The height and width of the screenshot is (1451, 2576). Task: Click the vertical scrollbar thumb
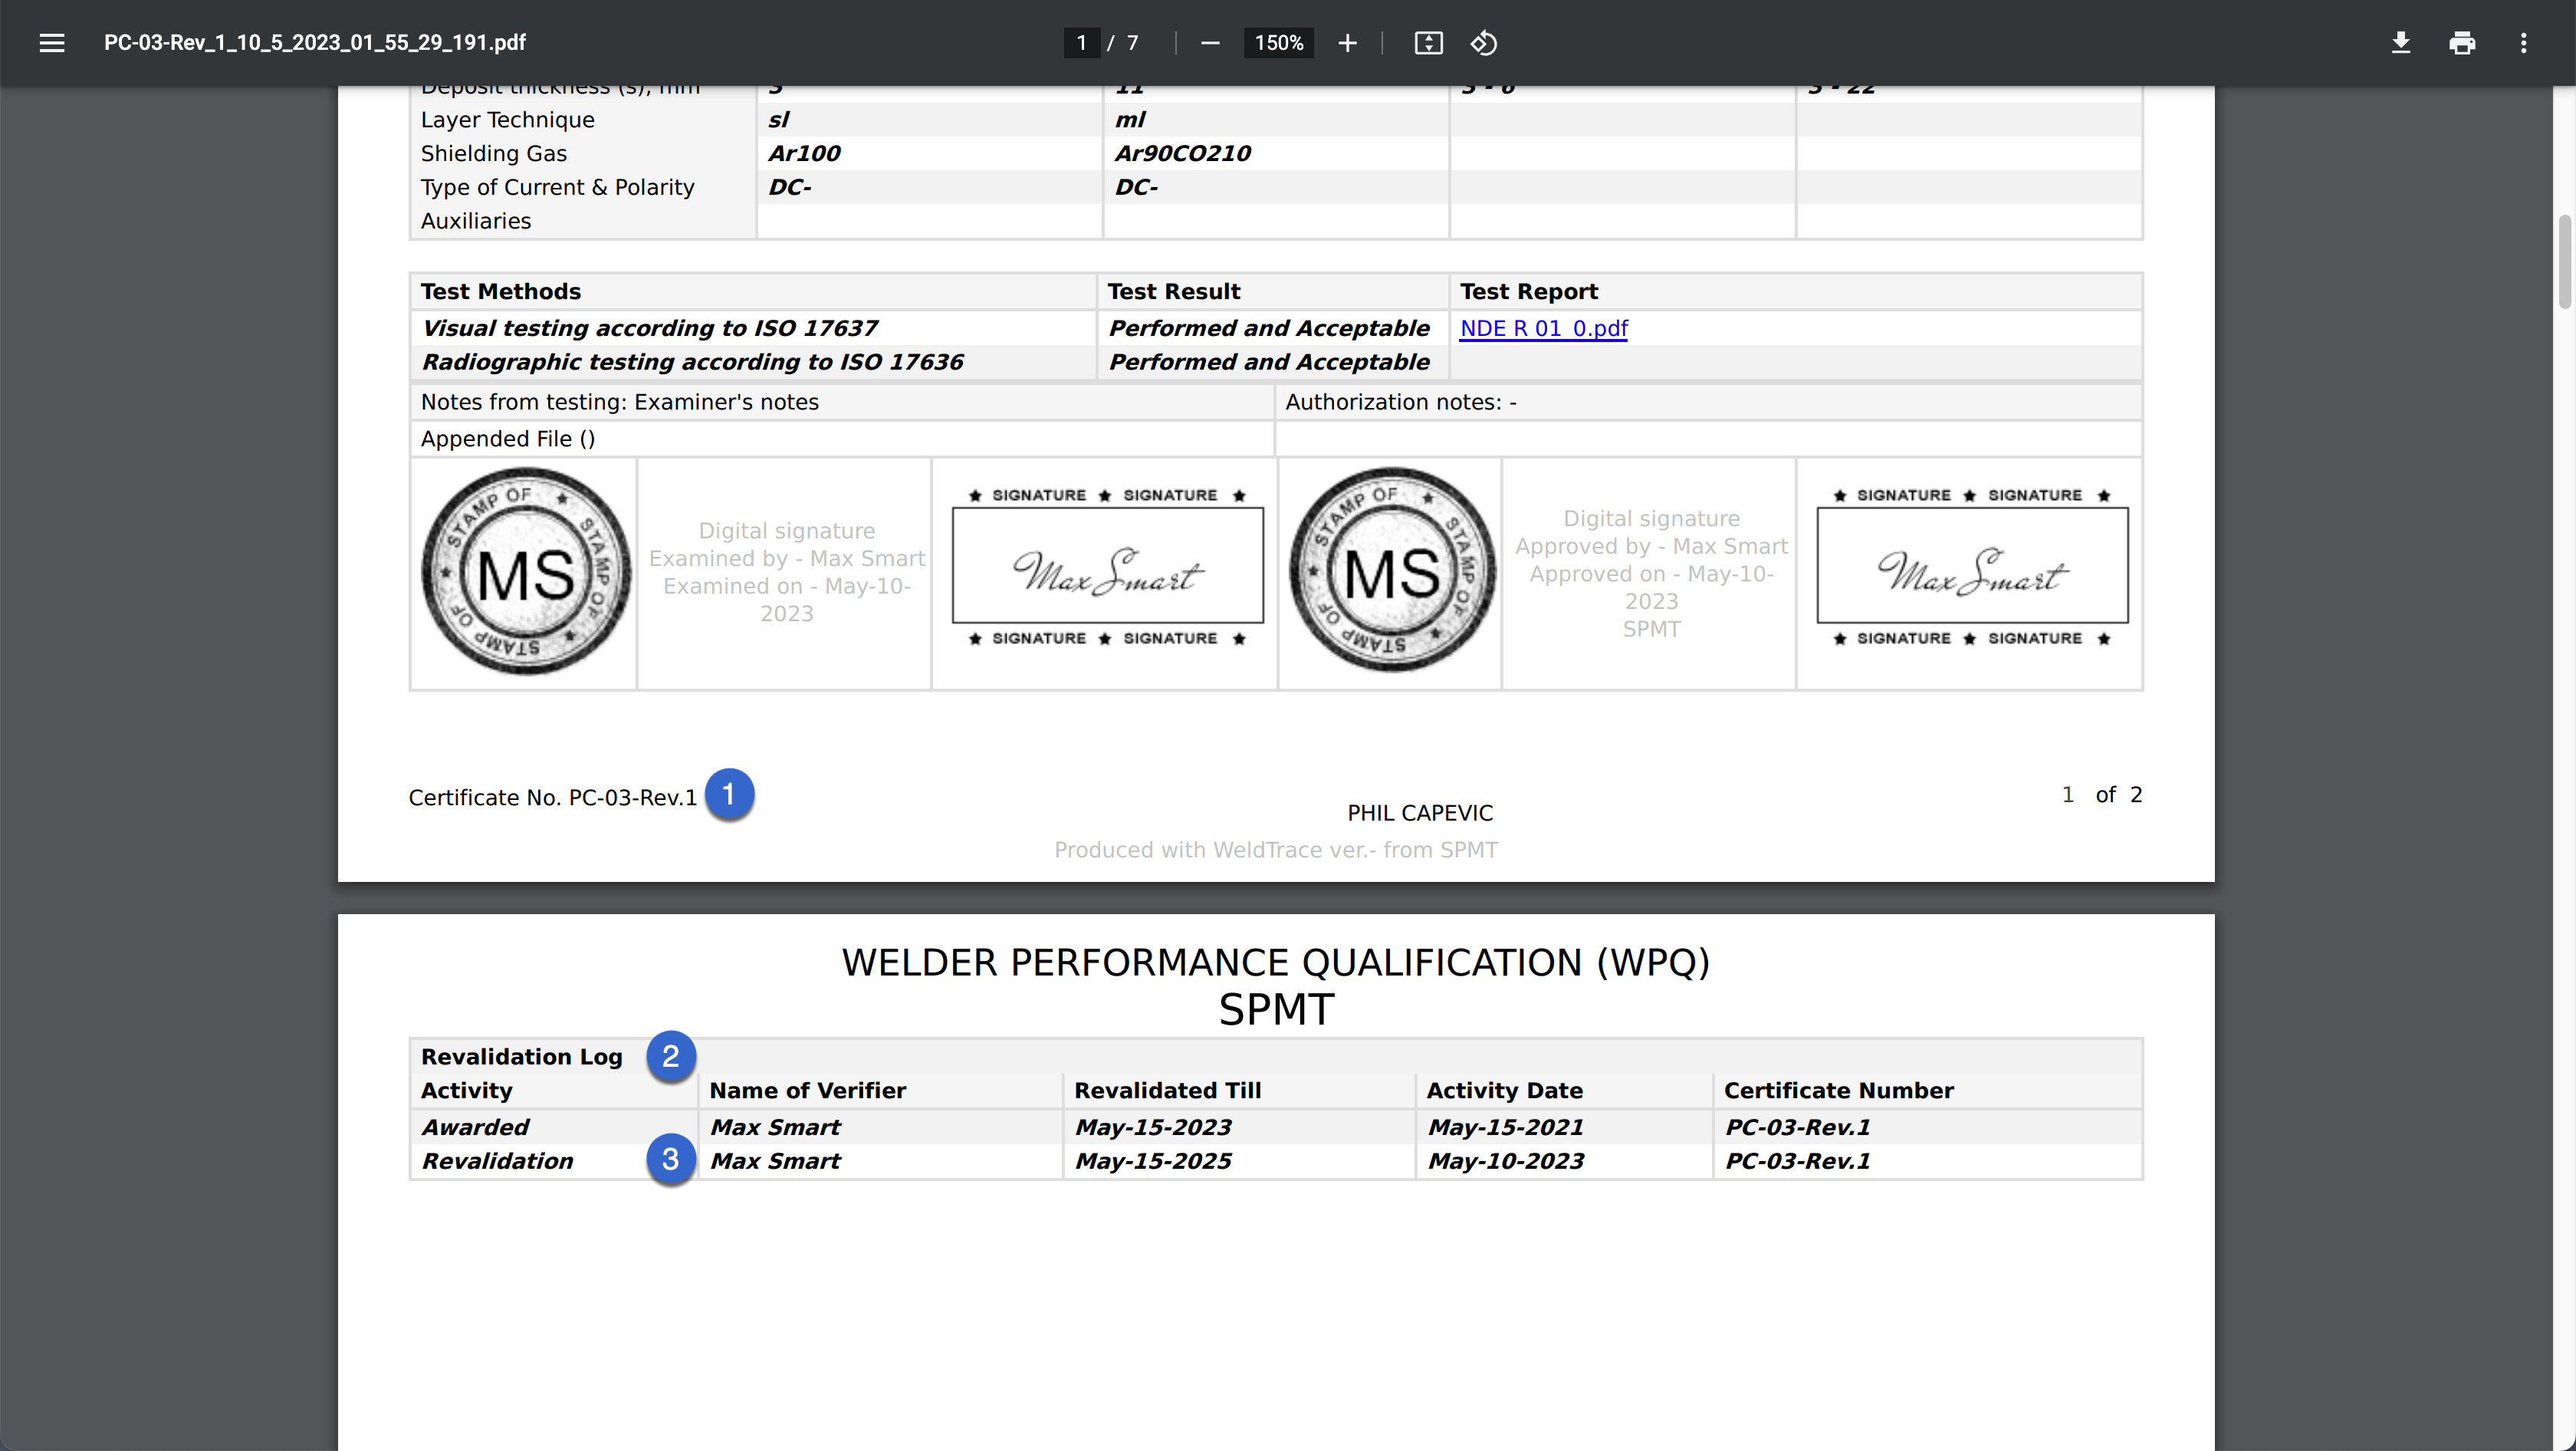2566,261
